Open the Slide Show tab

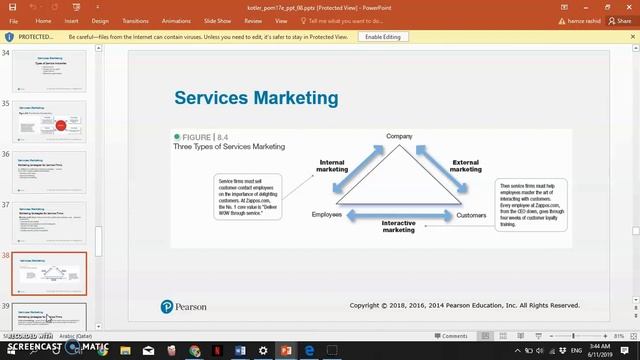tap(218, 21)
